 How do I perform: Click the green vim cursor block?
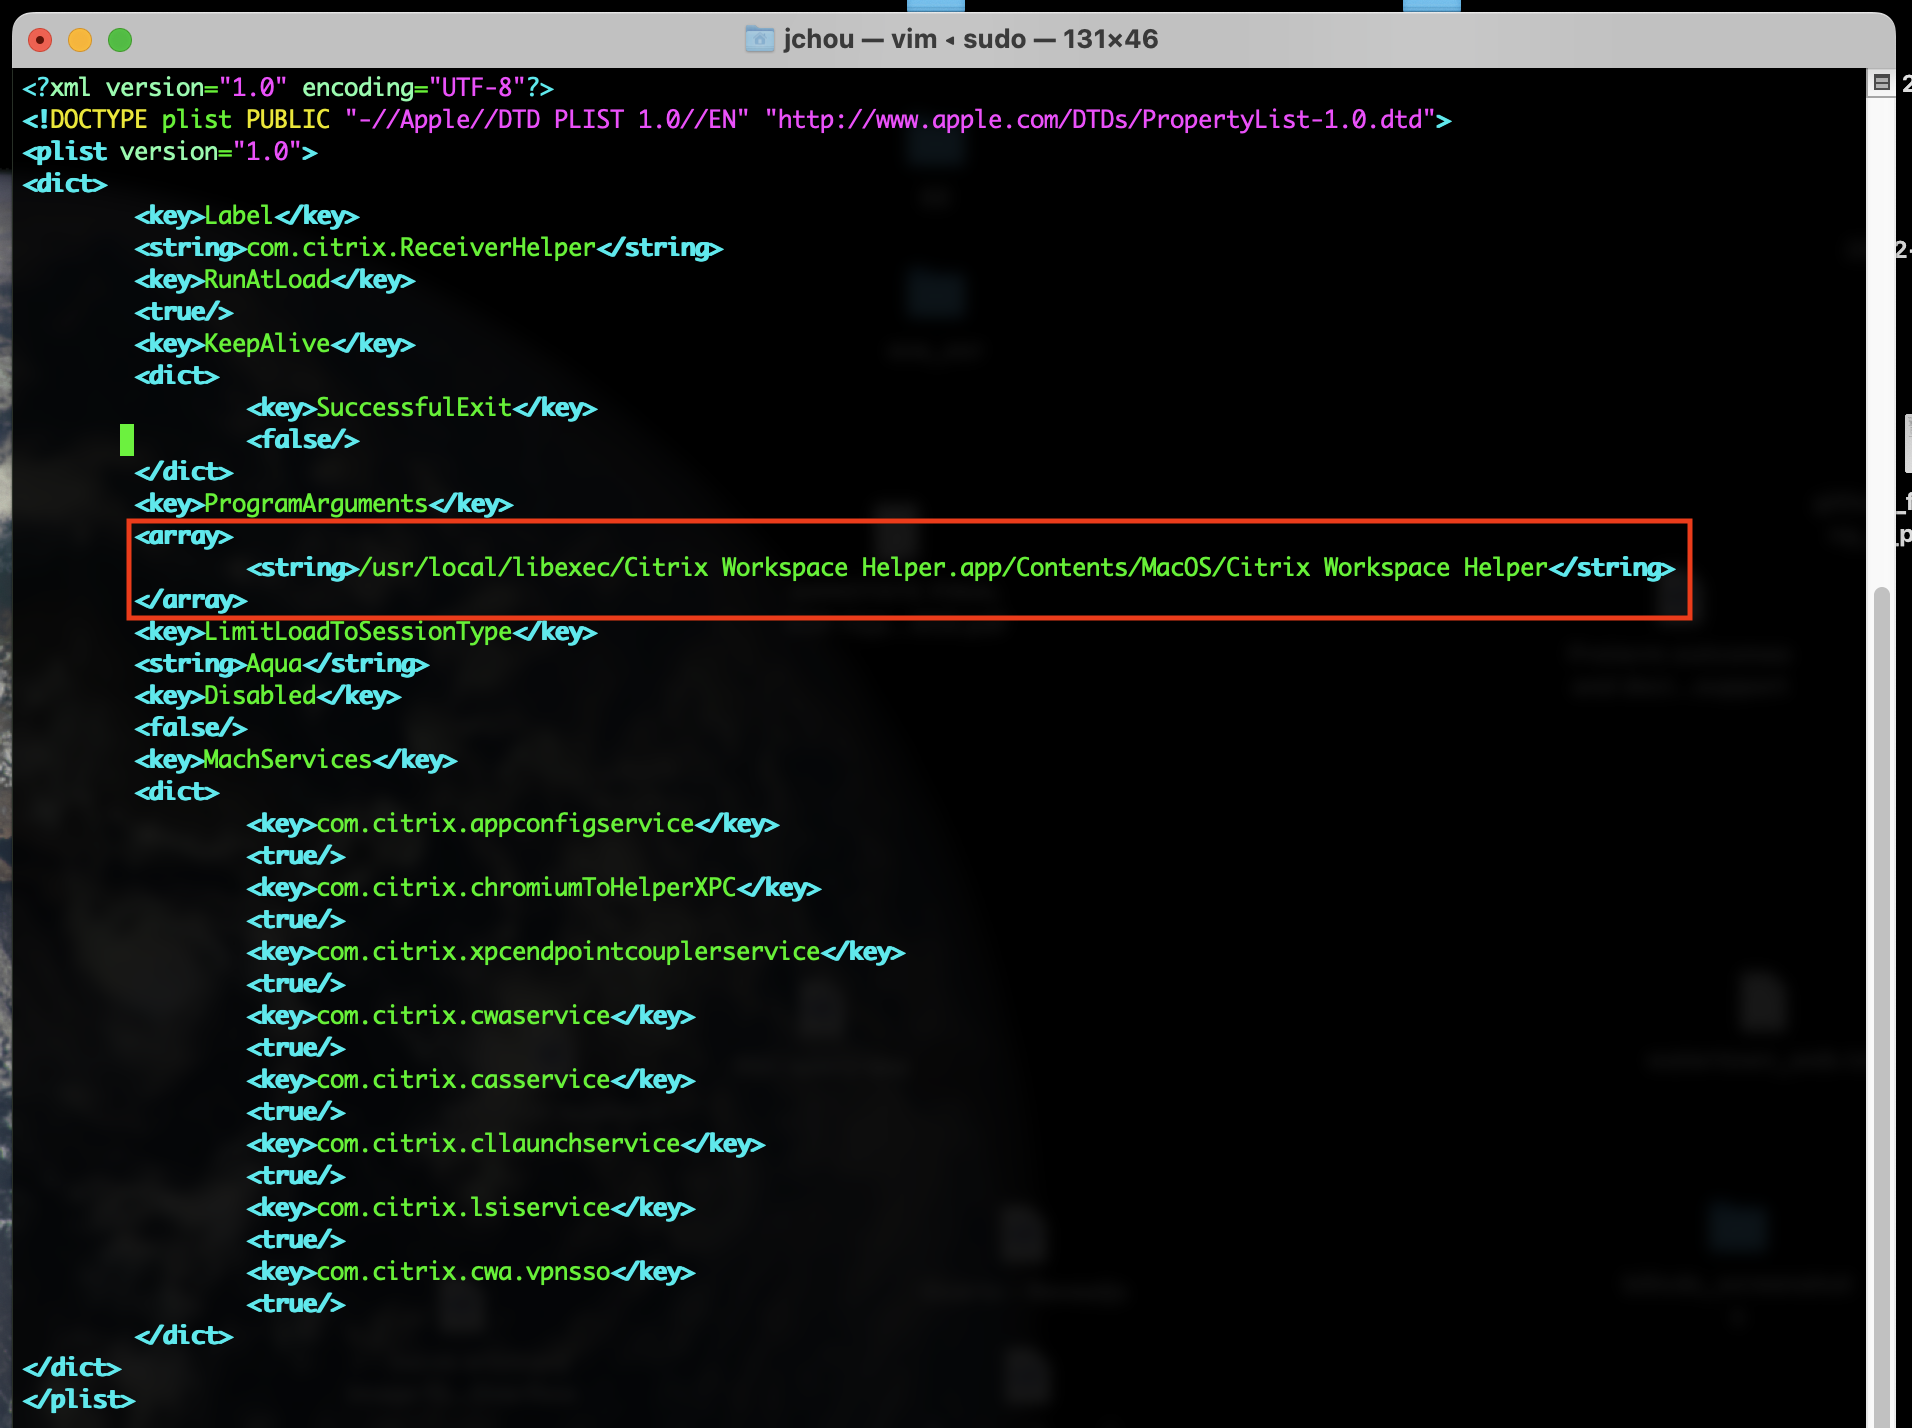(x=127, y=440)
